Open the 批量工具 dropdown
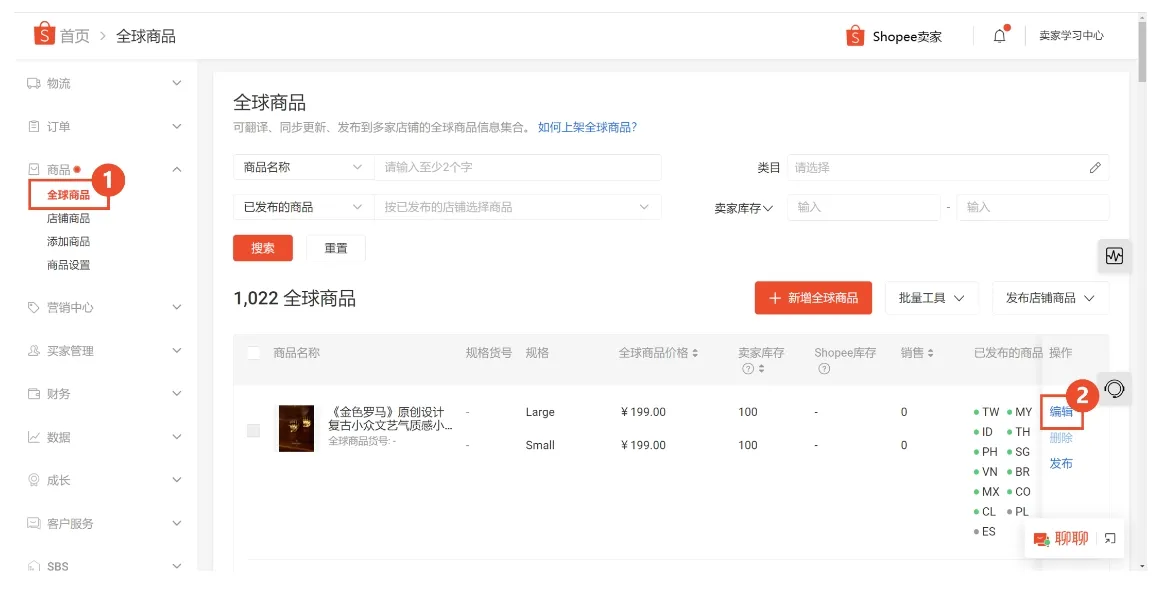Image resolution: width=1153 pixels, height=604 pixels. pos(931,297)
